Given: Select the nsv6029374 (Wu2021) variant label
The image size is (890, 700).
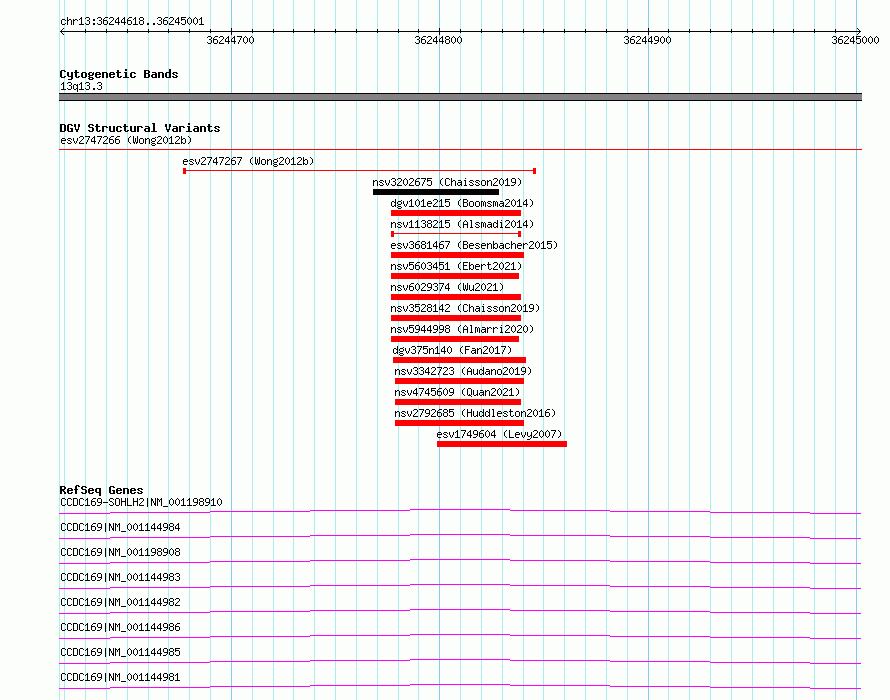Looking at the screenshot, I should [x=450, y=287].
